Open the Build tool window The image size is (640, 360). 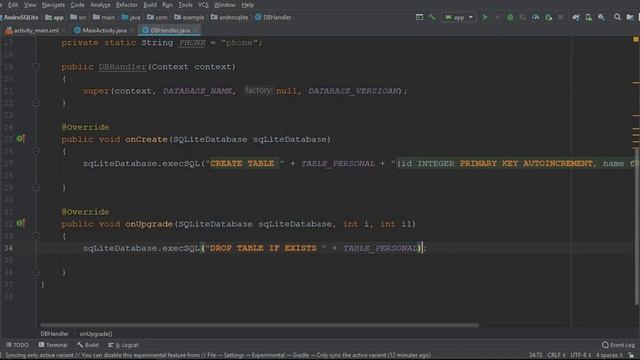87,345
